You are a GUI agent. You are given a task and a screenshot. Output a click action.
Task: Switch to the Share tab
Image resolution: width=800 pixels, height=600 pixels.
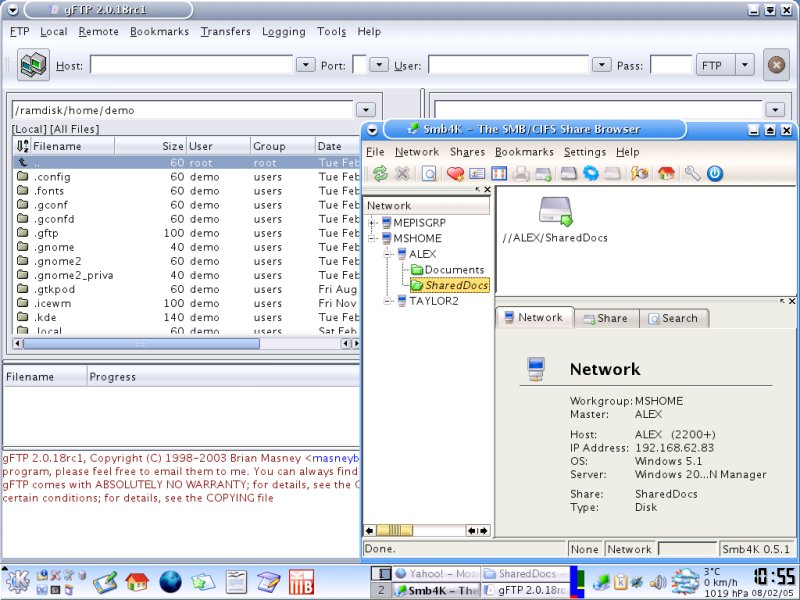tap(605, 318)
